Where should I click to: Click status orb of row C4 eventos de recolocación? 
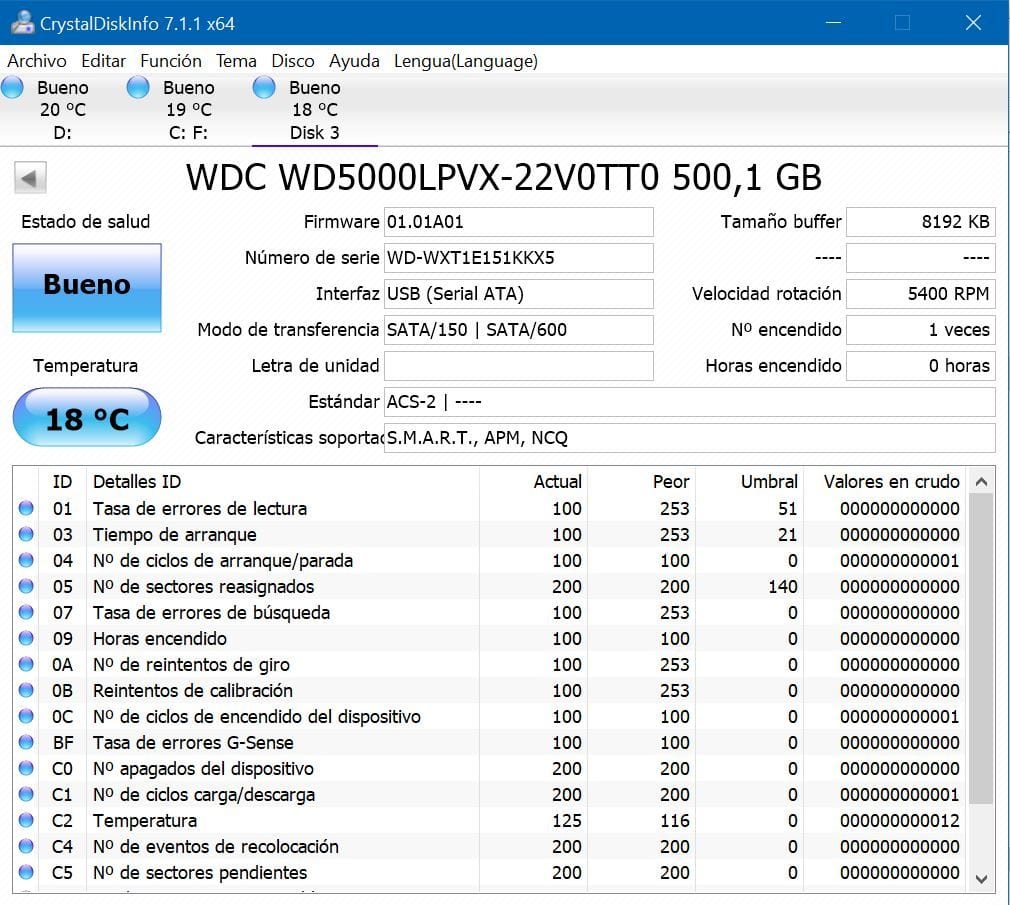(x=26, y=846)
